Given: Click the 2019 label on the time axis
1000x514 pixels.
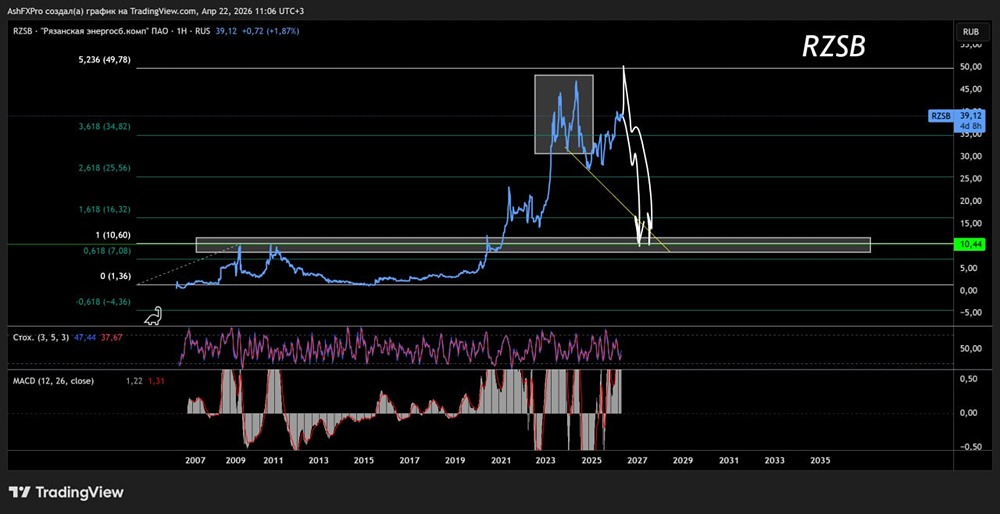Looking at the screenshot, I should pos(455,460).
